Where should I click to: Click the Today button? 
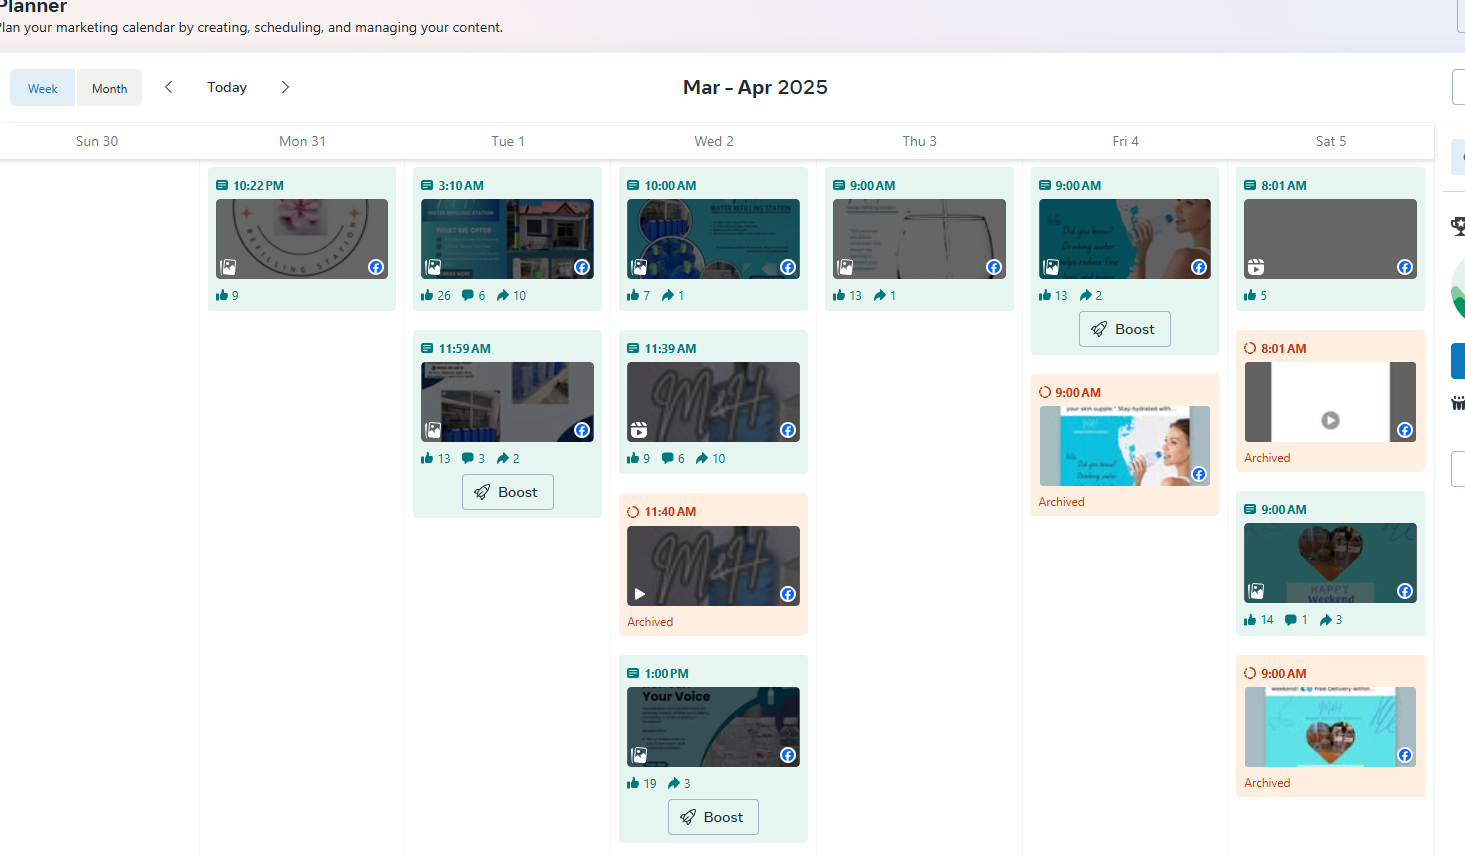pyautogui.click(x=227, y=87)
